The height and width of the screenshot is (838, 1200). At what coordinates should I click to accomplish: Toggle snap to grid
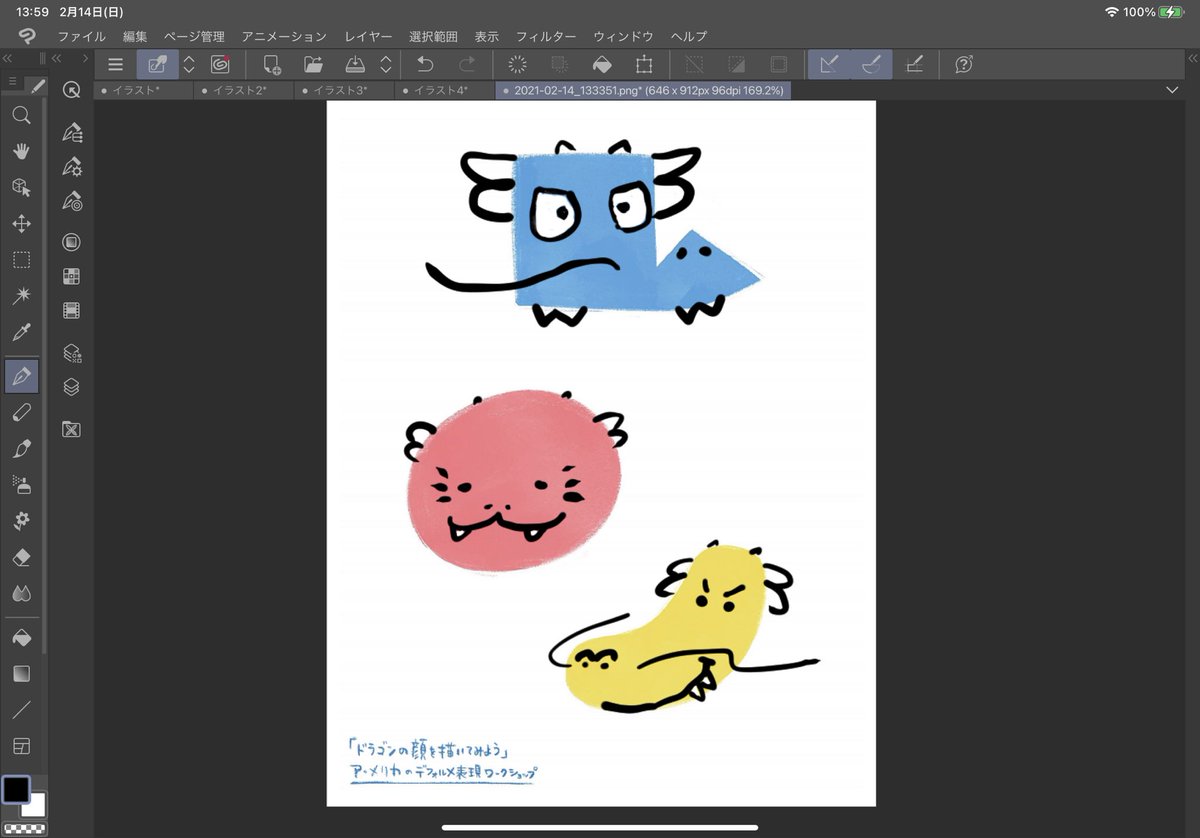click(913, 64)
